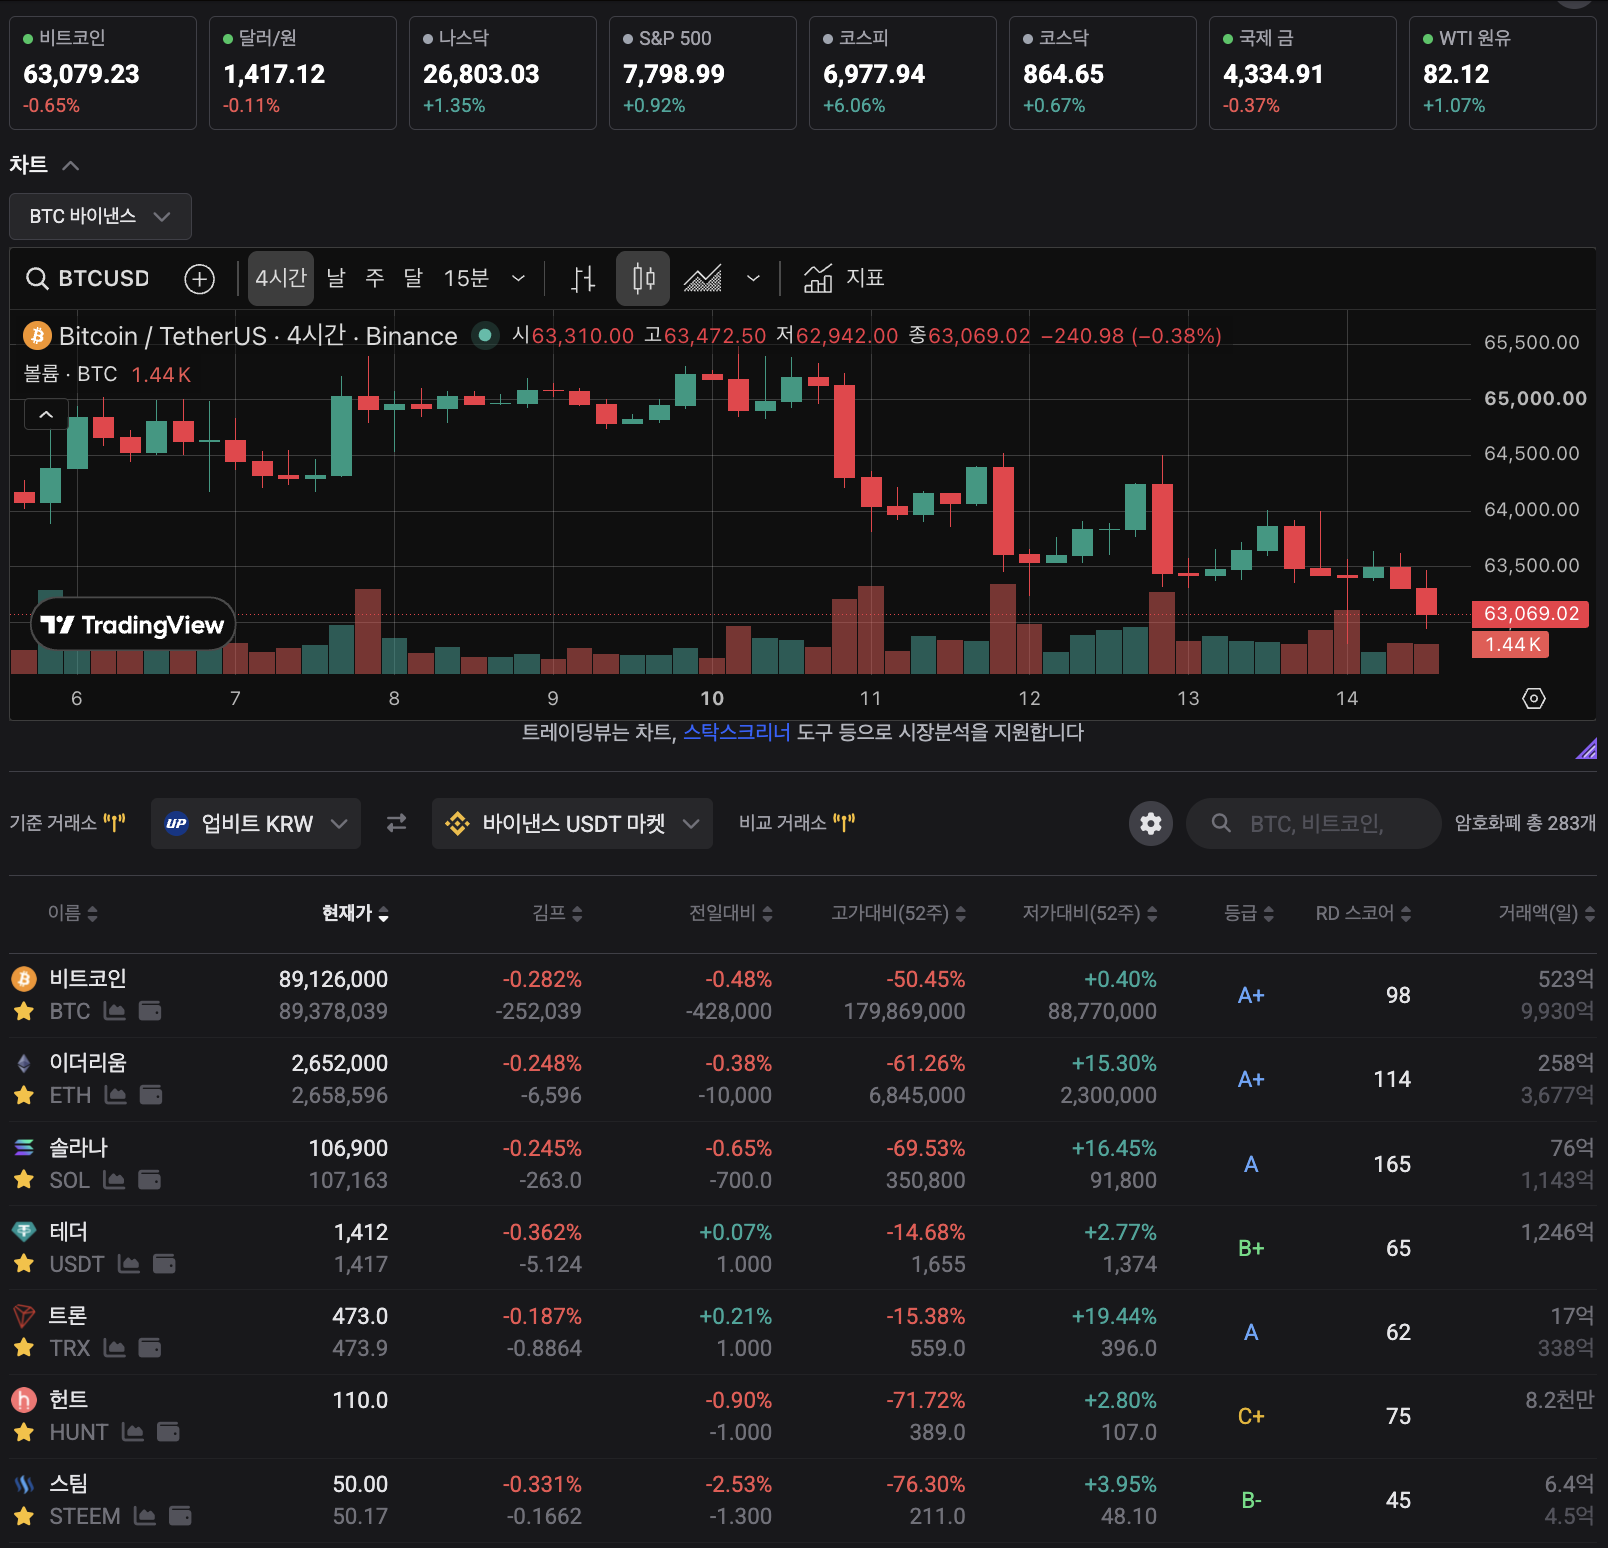Toggle the favorite star for TRX

[x=24, y=1348]
